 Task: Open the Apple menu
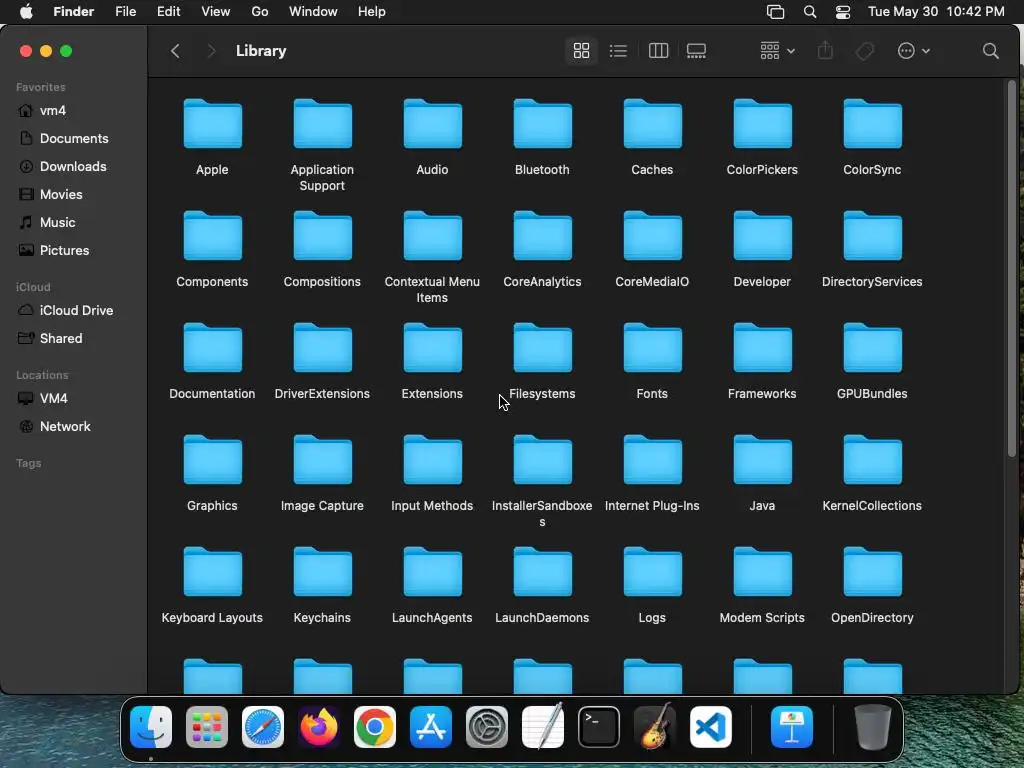(26, 12)
